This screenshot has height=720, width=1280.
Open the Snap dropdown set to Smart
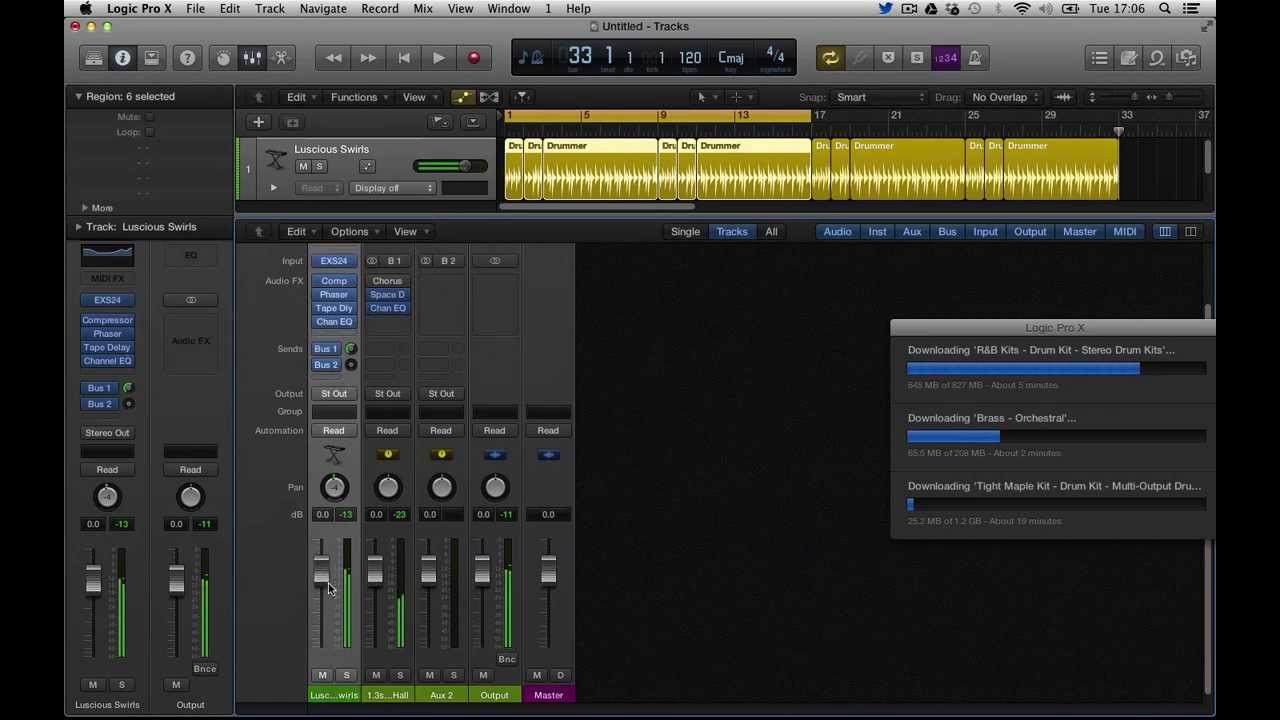click(880, 97)
